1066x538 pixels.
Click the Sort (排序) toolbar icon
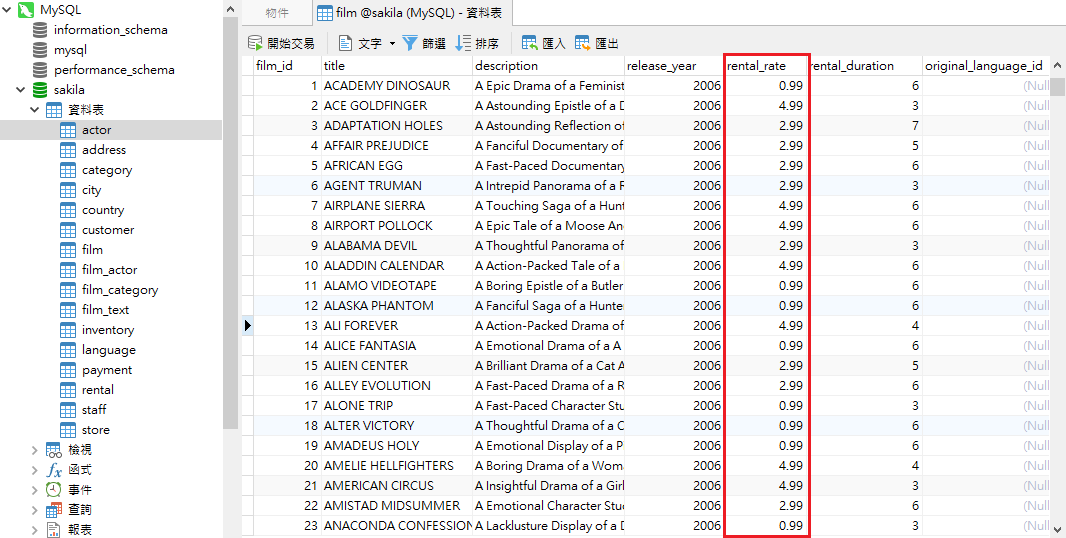[463, 44]
